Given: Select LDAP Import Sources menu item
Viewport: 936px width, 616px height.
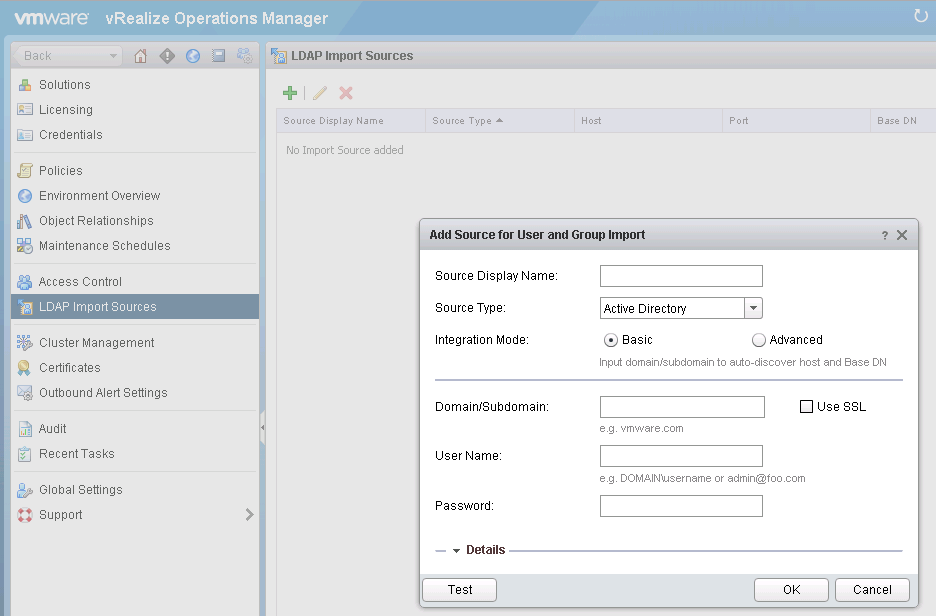Looking at the screenshot, I should 135,307.
